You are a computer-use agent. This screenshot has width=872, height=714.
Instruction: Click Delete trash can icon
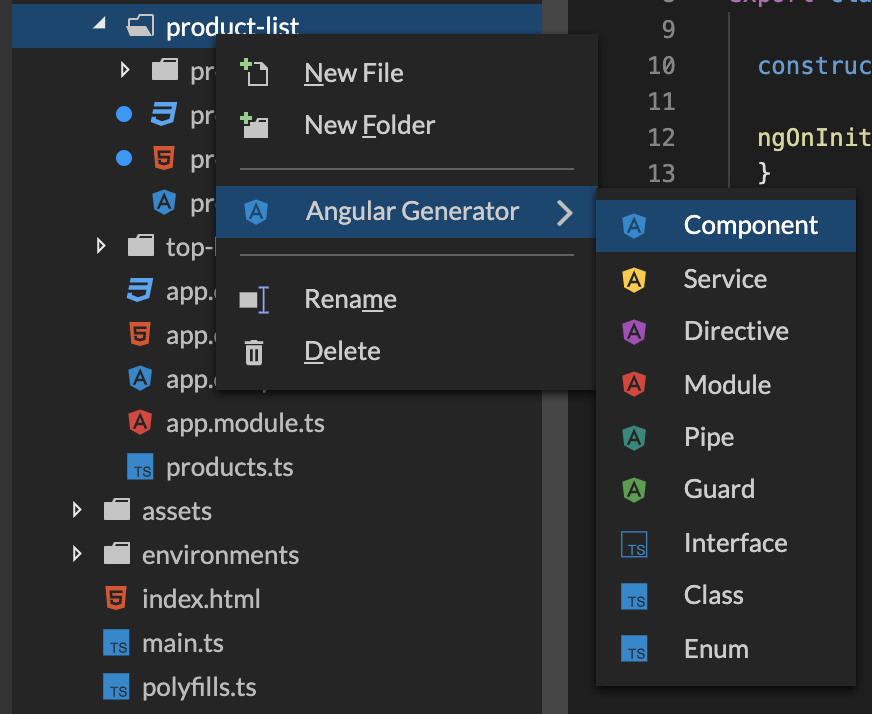(254, 352)
